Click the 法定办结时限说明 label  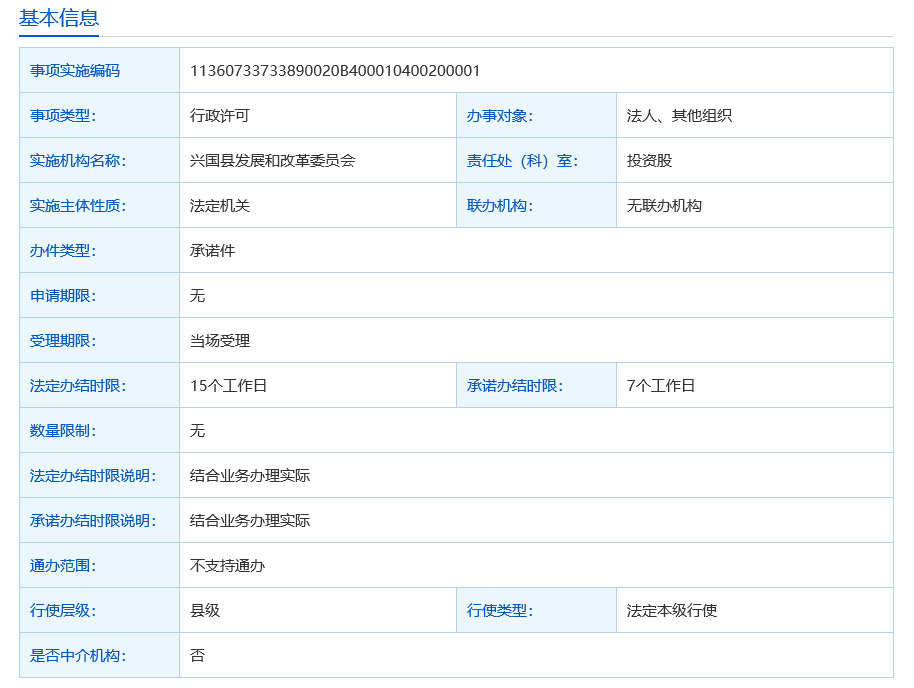(92, 475)
